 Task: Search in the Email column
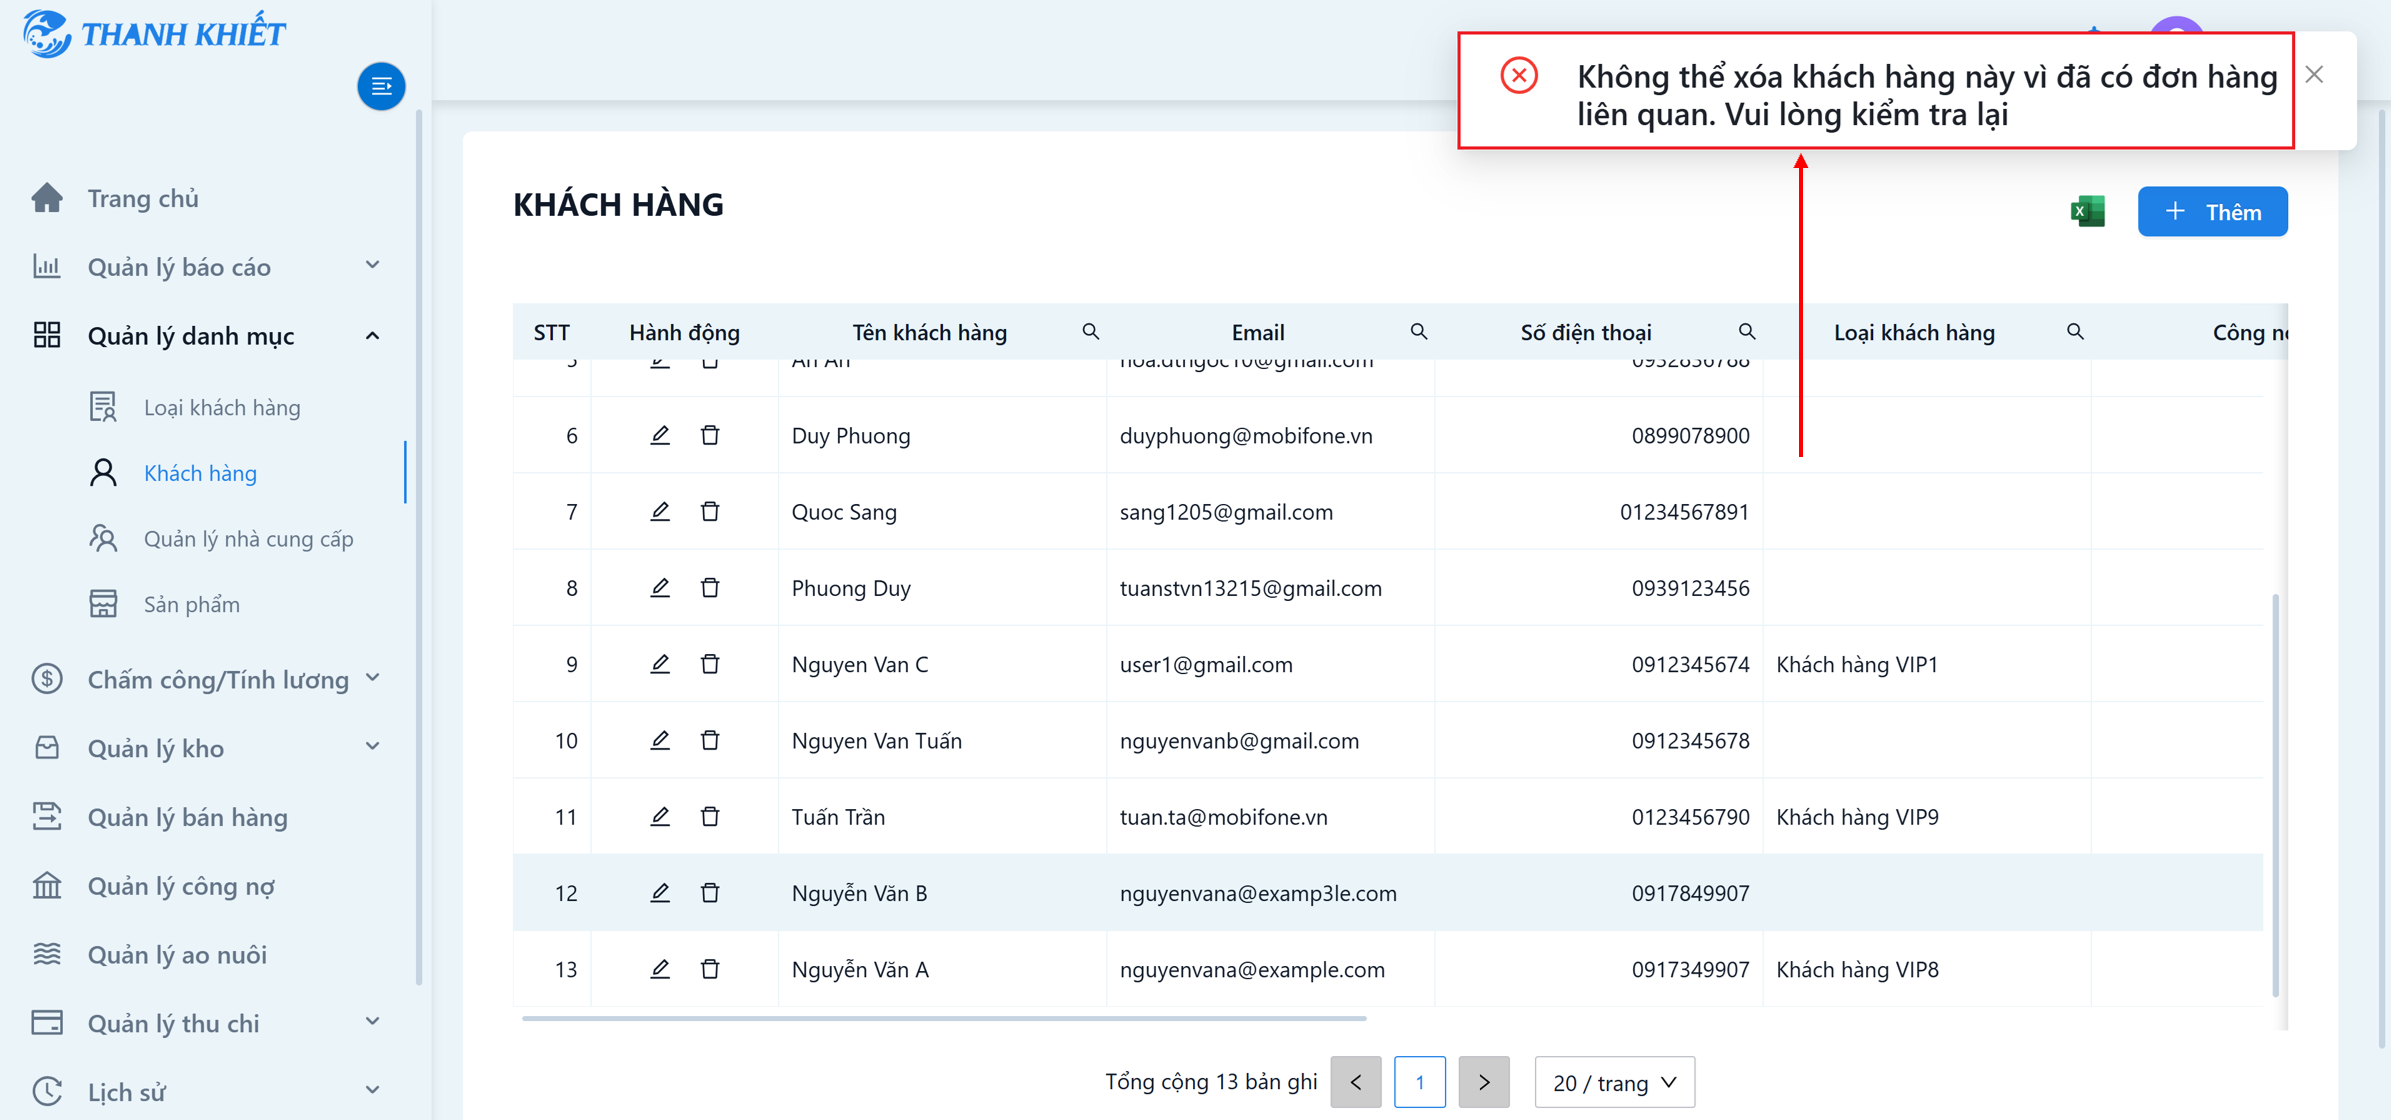(x=1419, y=331)
